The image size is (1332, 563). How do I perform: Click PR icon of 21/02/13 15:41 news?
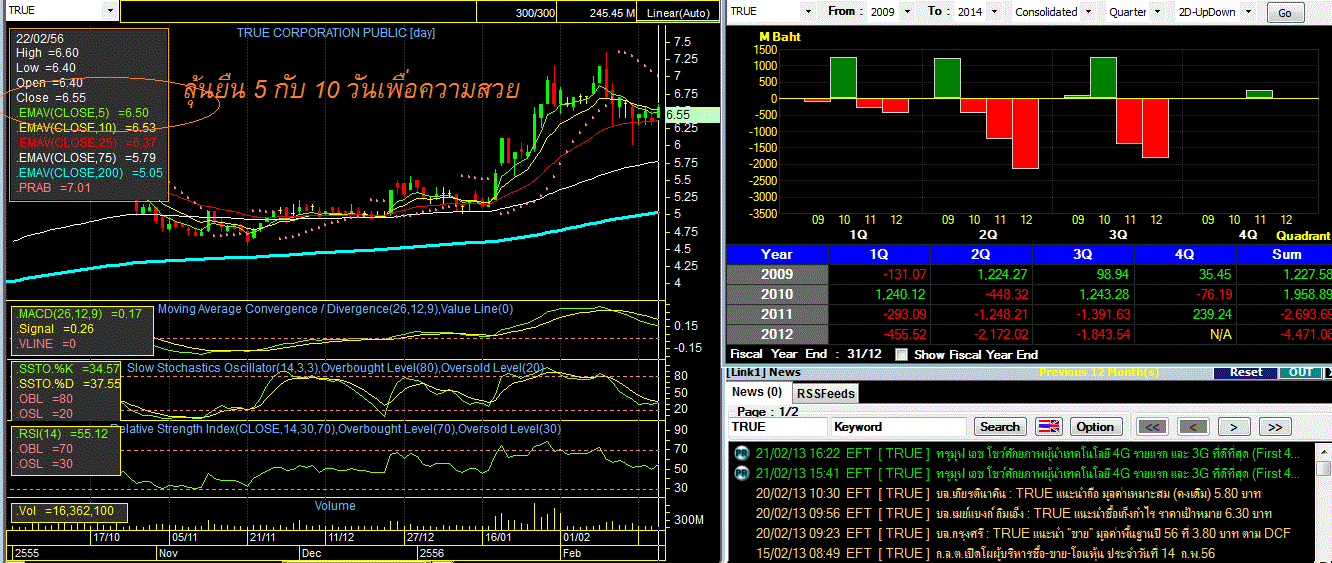coord(741,473)
